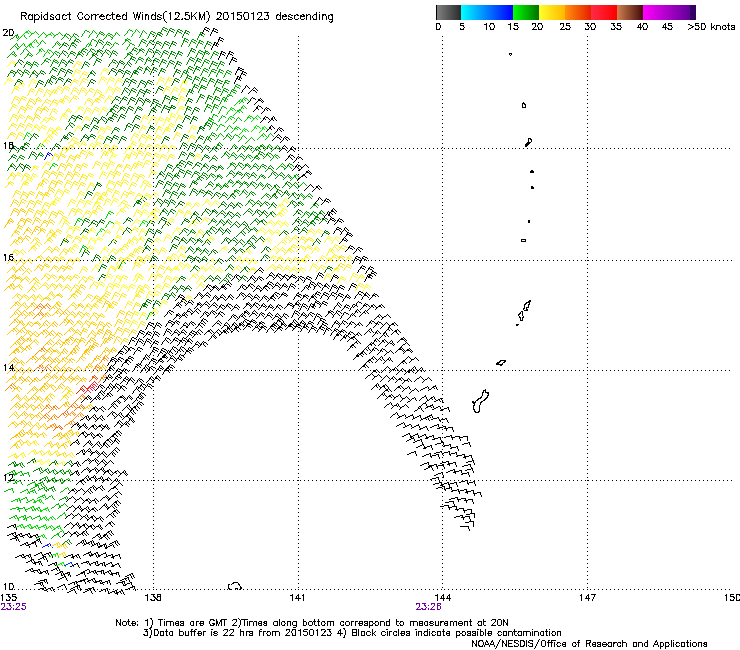The width and height of the screenshot is (740, 650).
Task: Click the latitude label '12'
Action: coord(8,477)
